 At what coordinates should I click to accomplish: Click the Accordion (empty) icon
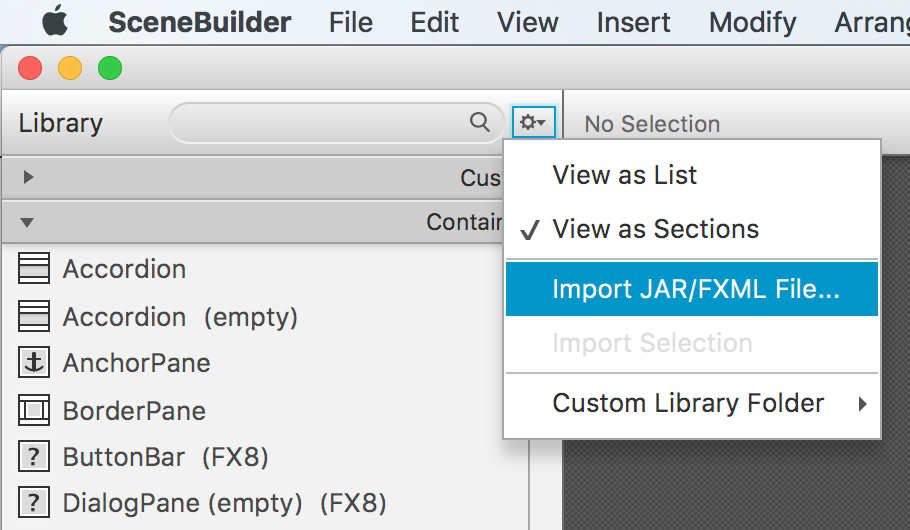34,317
